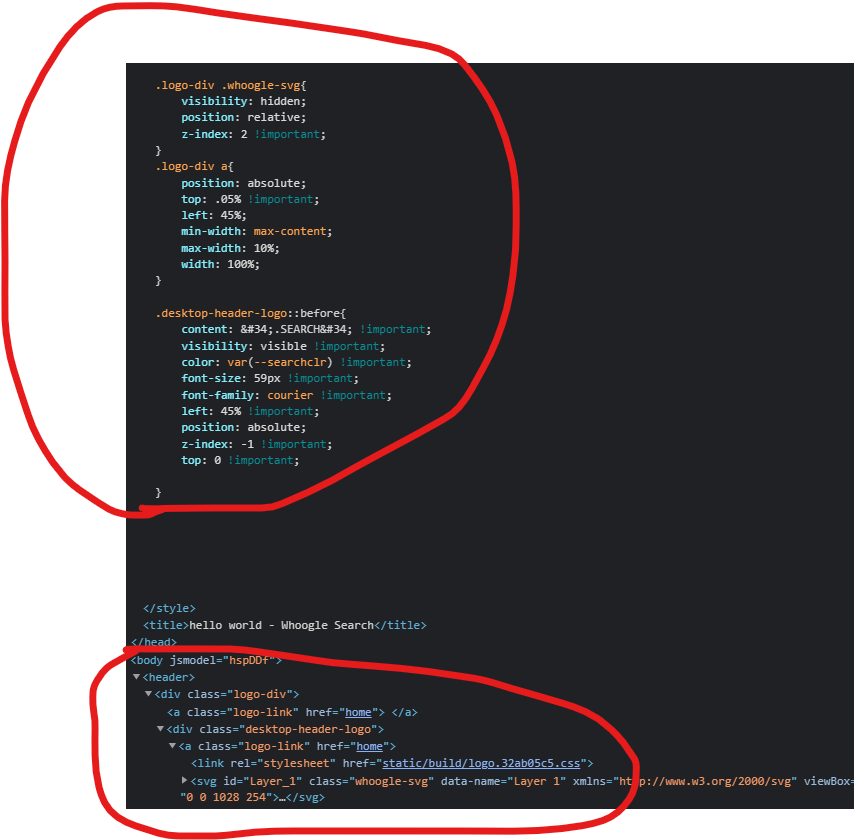854x840 pixels.
Task: Click the top: 0 !important declaration
Action: click(x=240, y=460)
